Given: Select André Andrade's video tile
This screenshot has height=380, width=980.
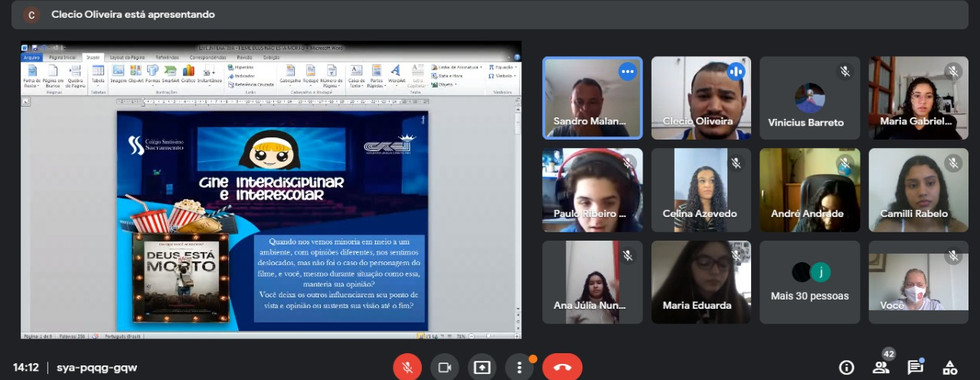Looking at the screenshot, I should coord(809,190).
